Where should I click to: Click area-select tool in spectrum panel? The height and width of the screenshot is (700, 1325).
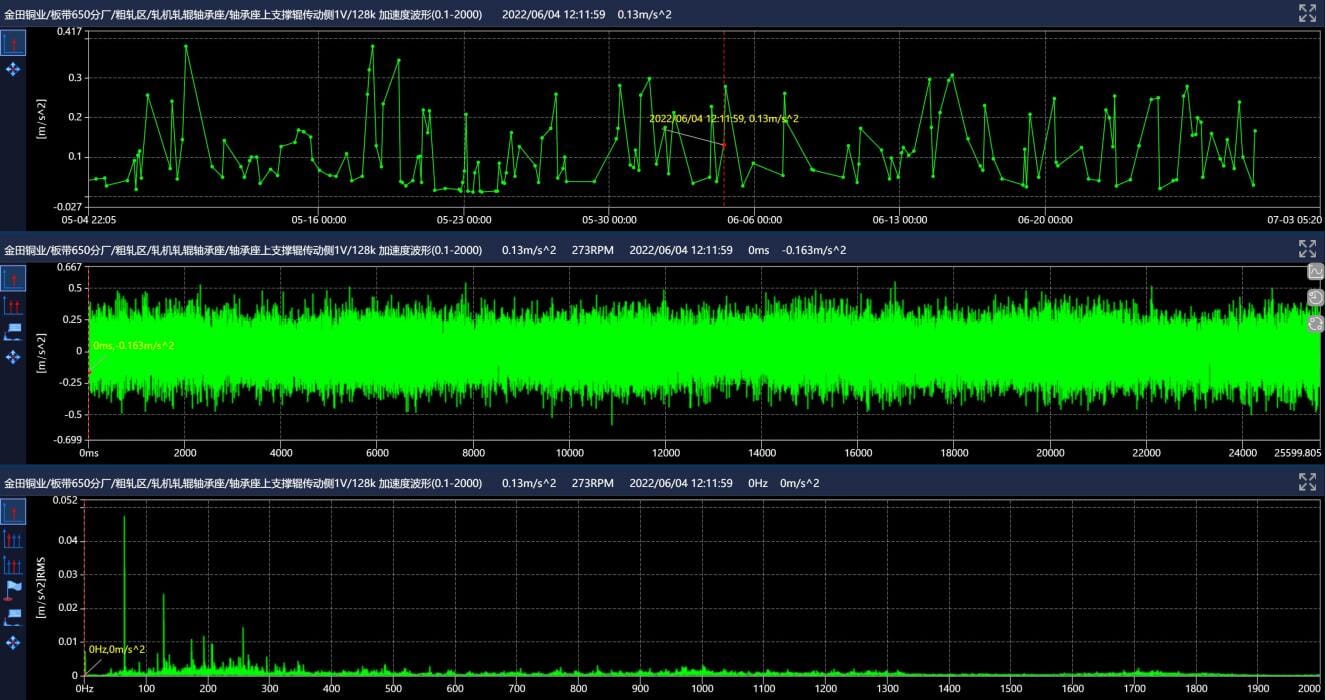pos(13,616)
